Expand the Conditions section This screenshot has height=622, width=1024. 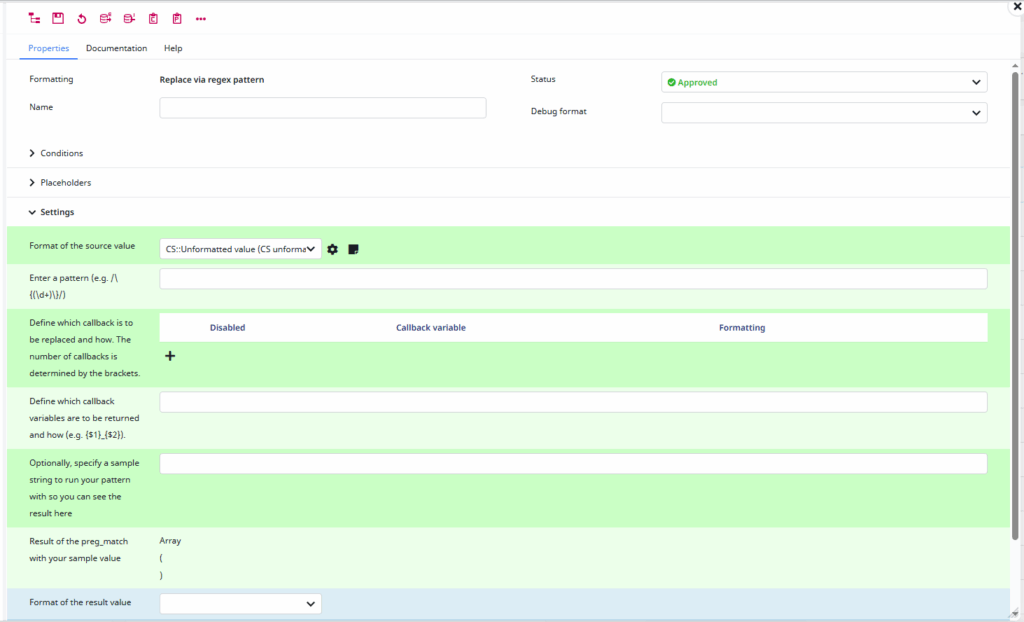click(x=60, y=153)
